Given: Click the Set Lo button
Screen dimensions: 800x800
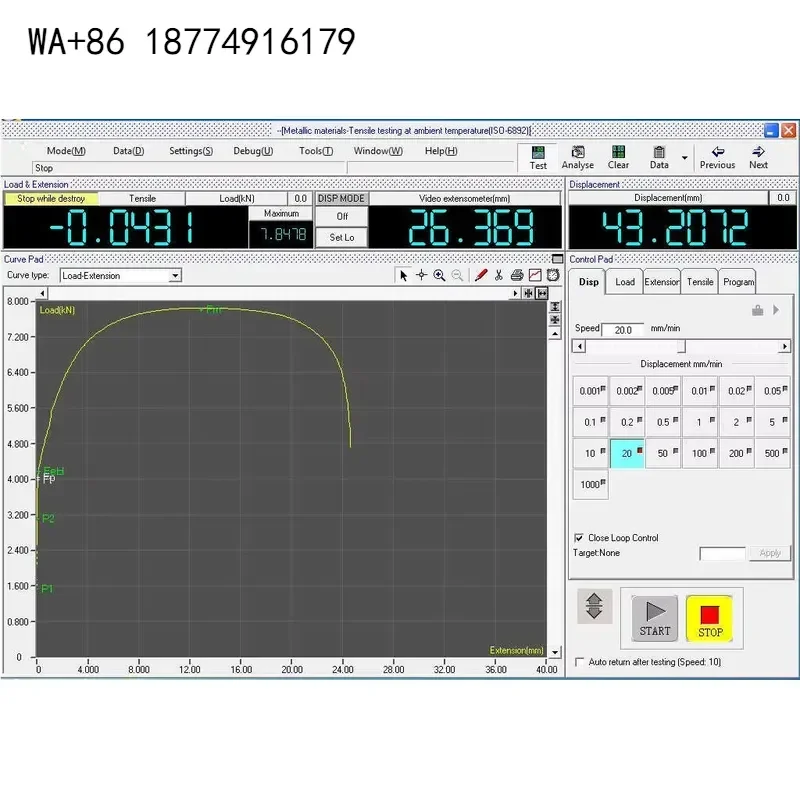Looking at the screenshot, I should point(342,237).
